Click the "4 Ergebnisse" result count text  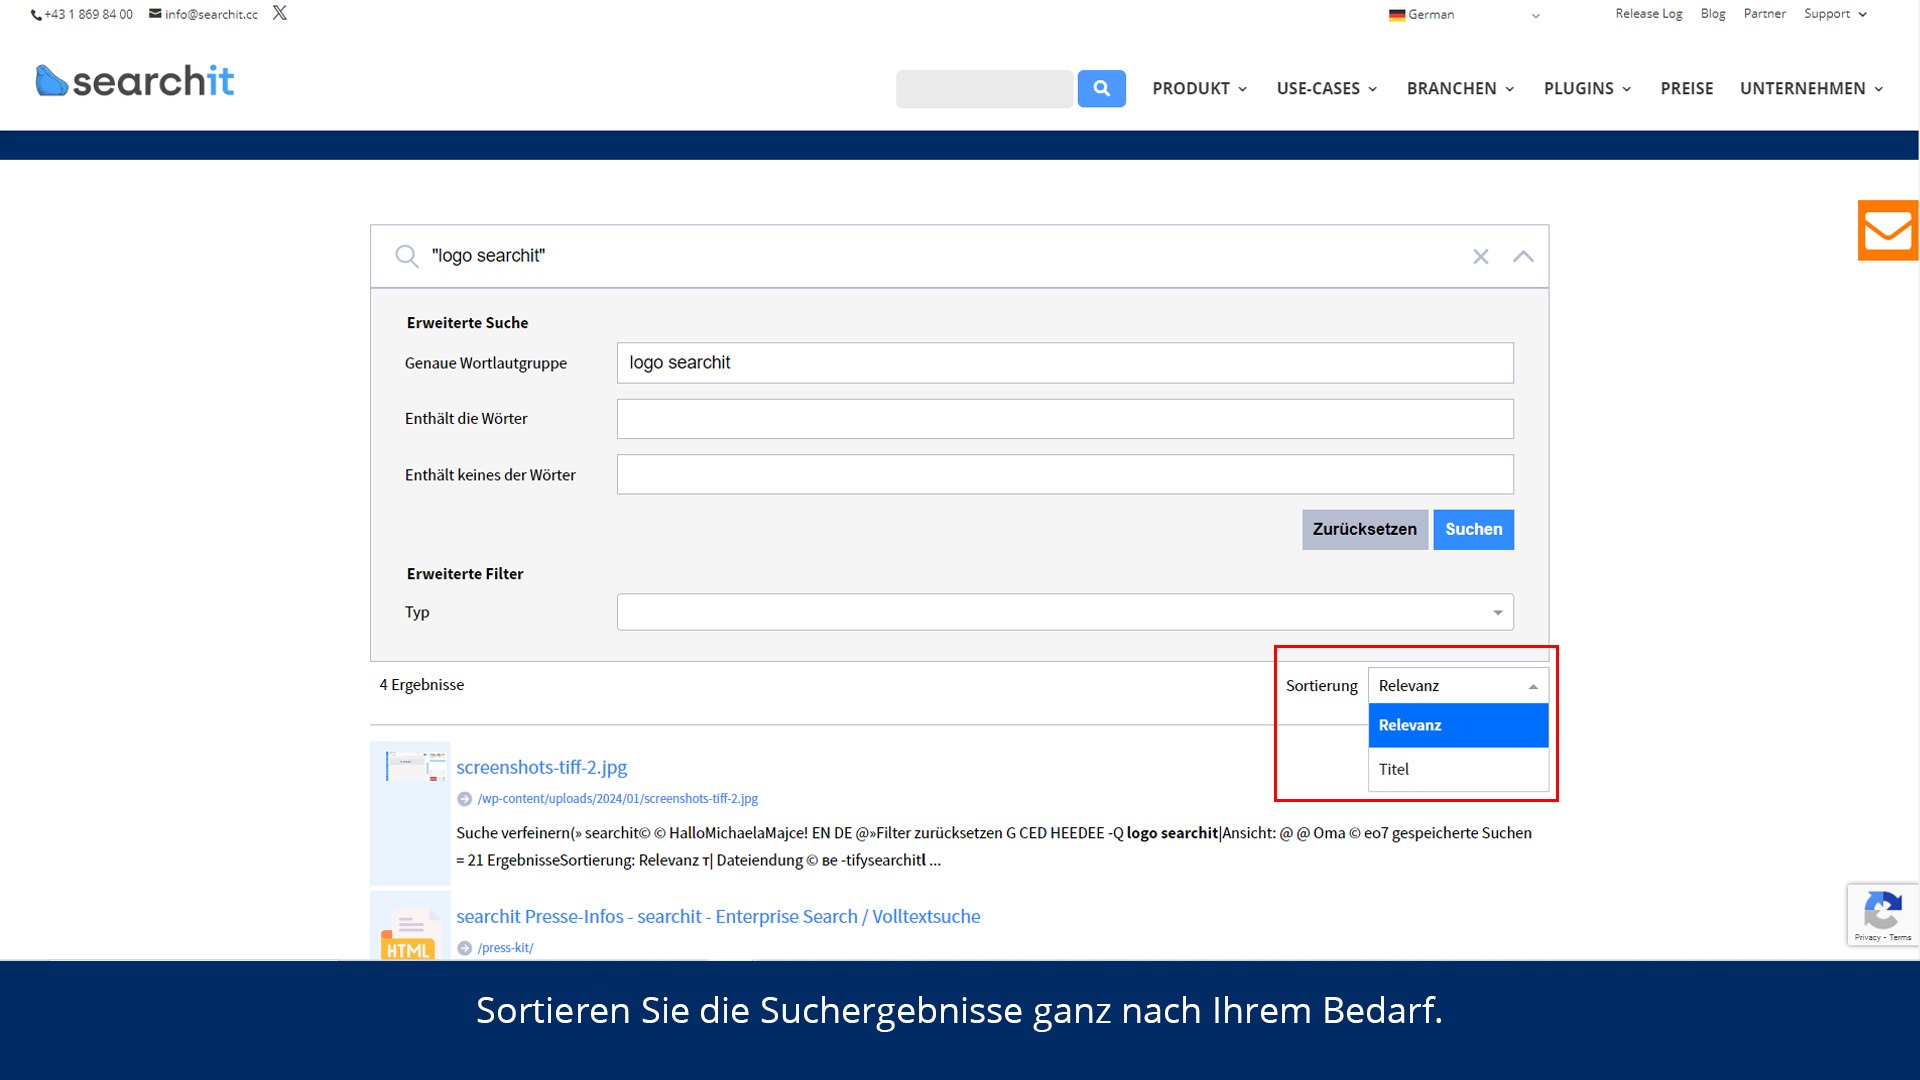coord(421,685)
